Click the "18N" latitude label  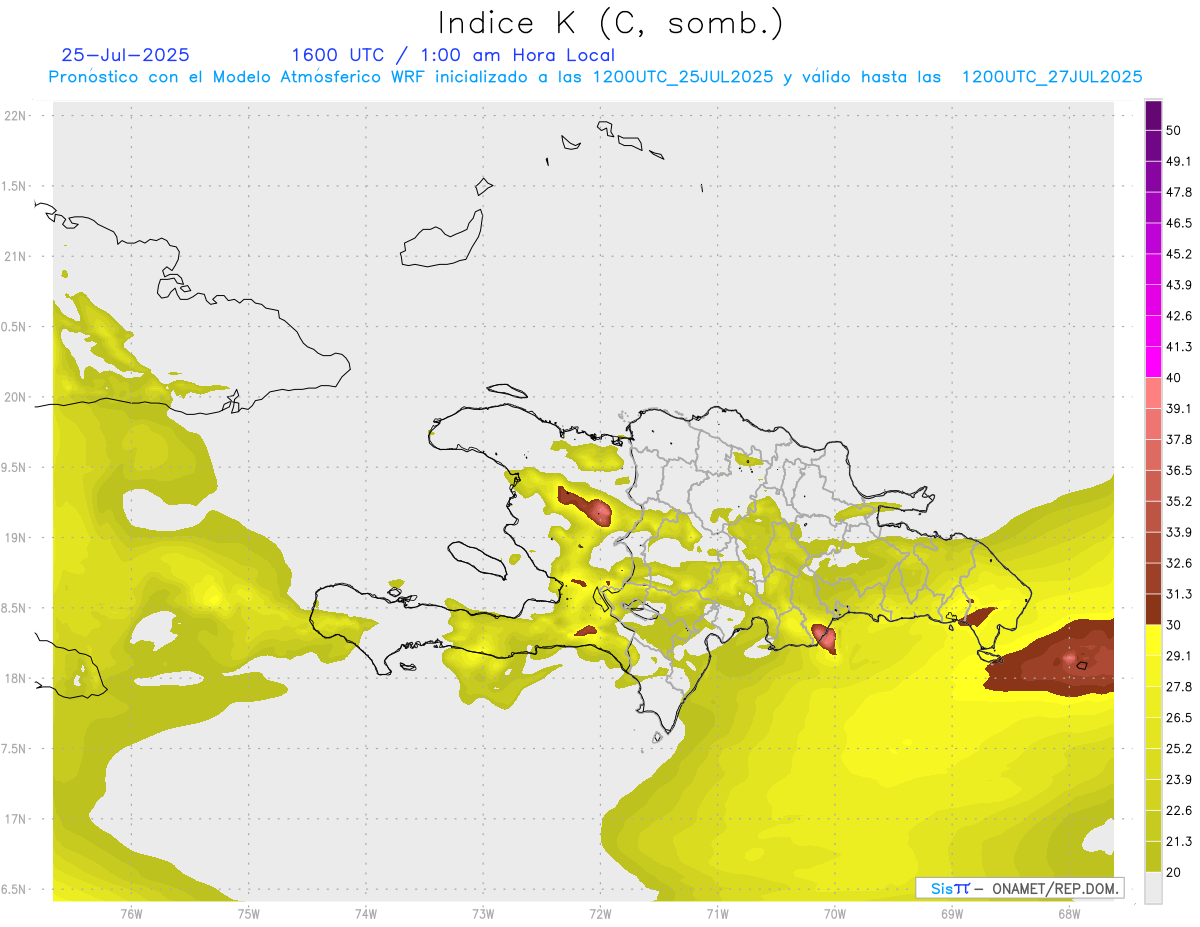[16, 679]
